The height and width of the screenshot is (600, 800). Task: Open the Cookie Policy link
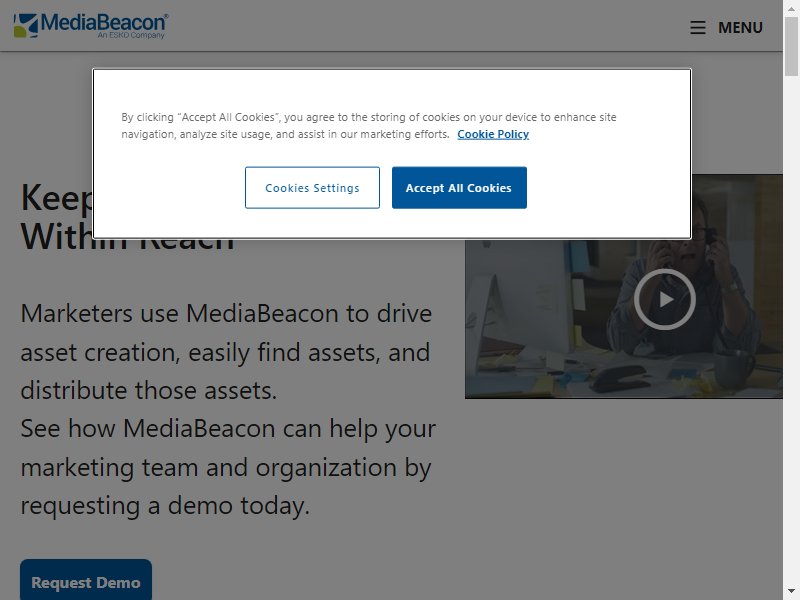click(493, 134)
